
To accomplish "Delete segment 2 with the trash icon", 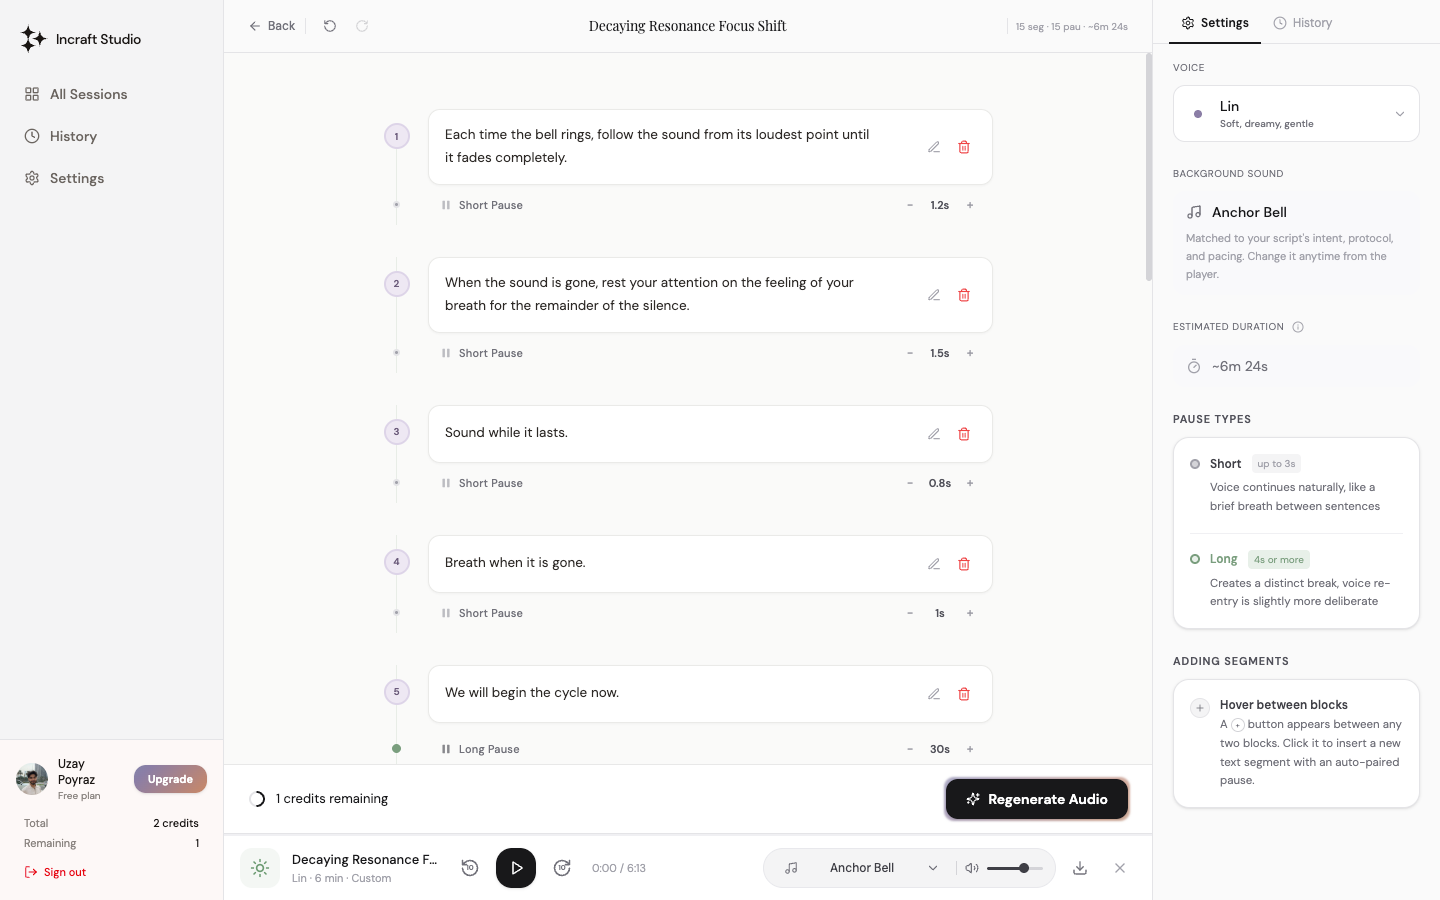I will (964, 295).
